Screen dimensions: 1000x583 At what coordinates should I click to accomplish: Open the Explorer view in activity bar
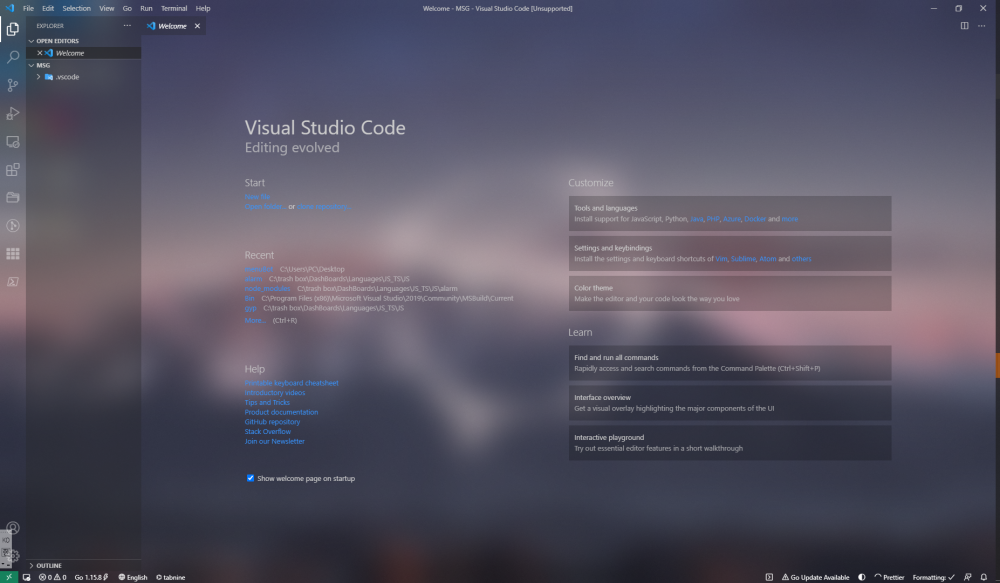click(x=13, y=29)
